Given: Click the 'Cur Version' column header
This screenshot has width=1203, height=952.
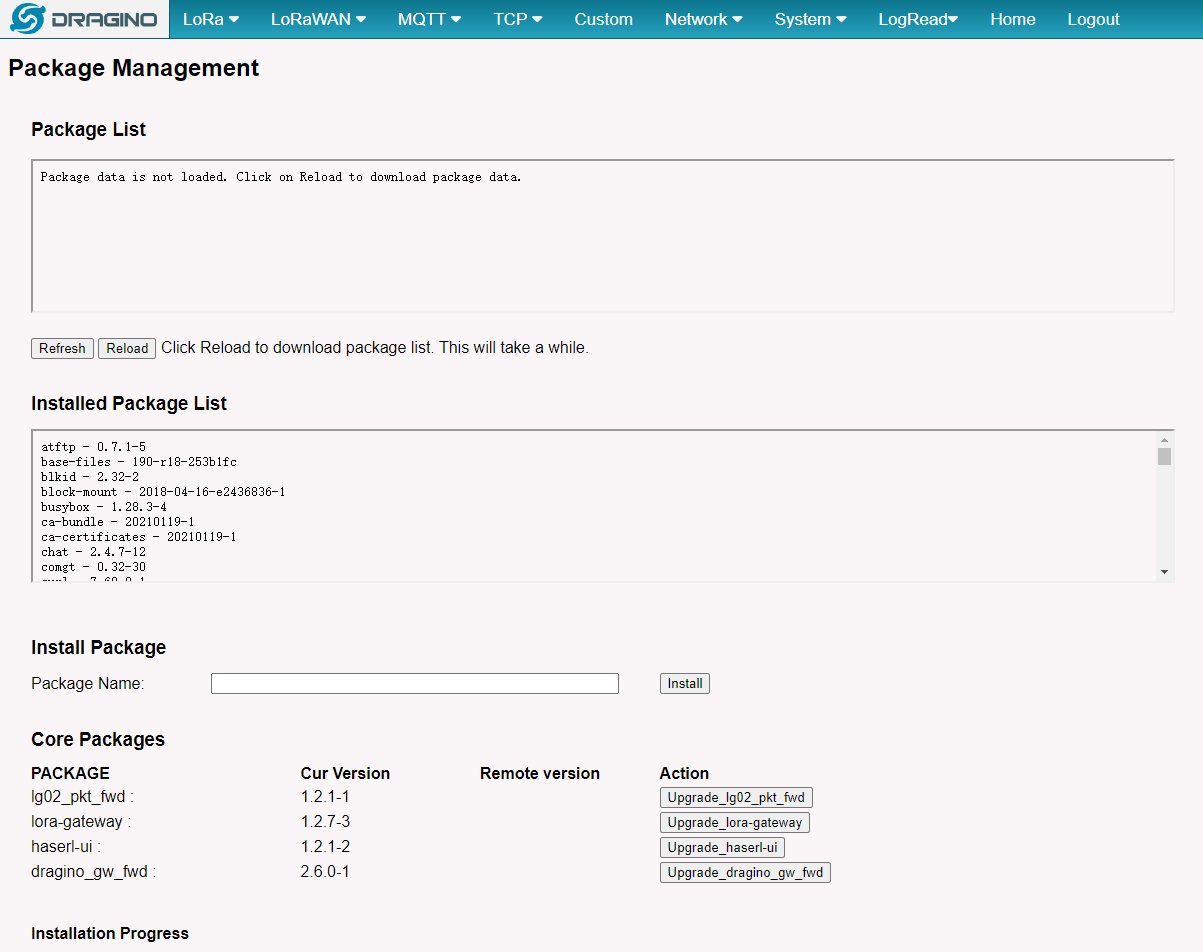Looking at the screenshot, I should click(345, 773).
